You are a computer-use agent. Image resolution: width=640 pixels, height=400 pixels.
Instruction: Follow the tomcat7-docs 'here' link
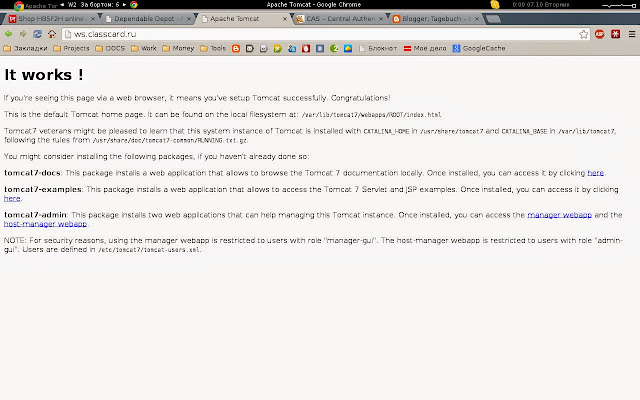click(x=596, y=173)
